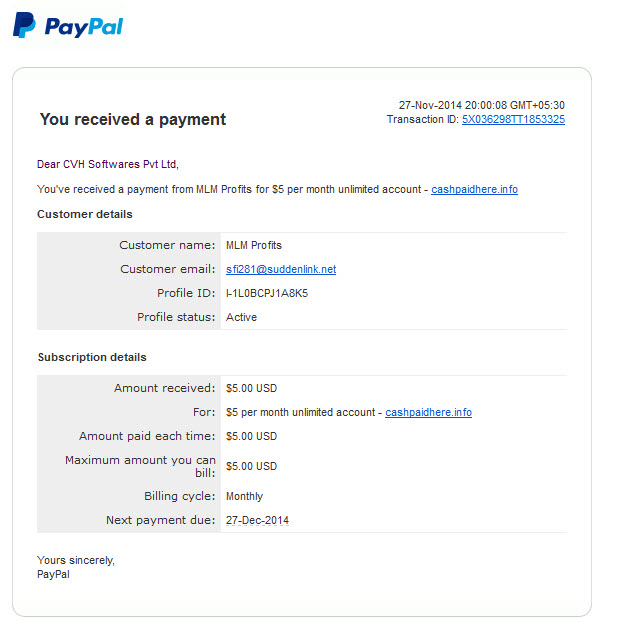Open transaction ID 5X036298TT1853325 link
The width and height of the screenshot is (632, 633).
(513, 119)
